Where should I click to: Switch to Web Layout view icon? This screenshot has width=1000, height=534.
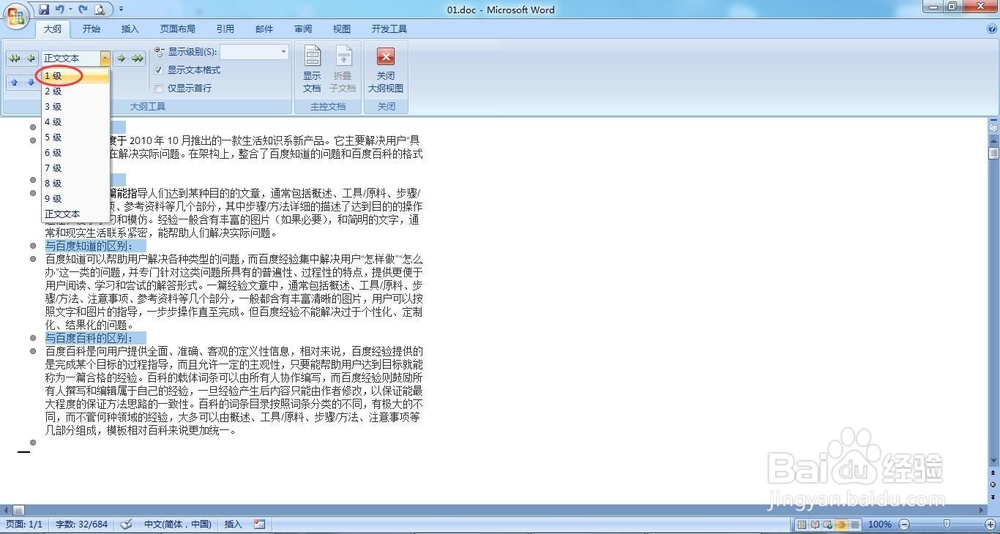point(828,524)
